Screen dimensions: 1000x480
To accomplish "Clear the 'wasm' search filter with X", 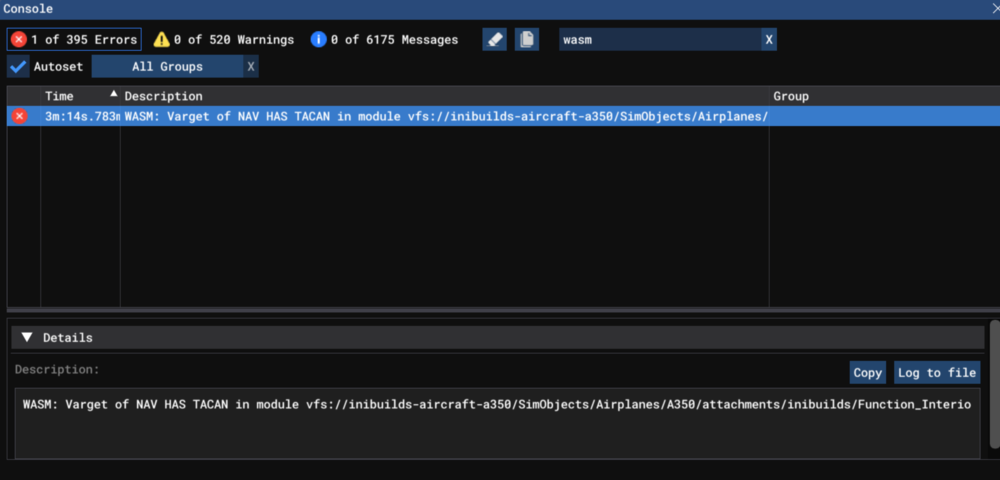I will click(x=768, y=40).
